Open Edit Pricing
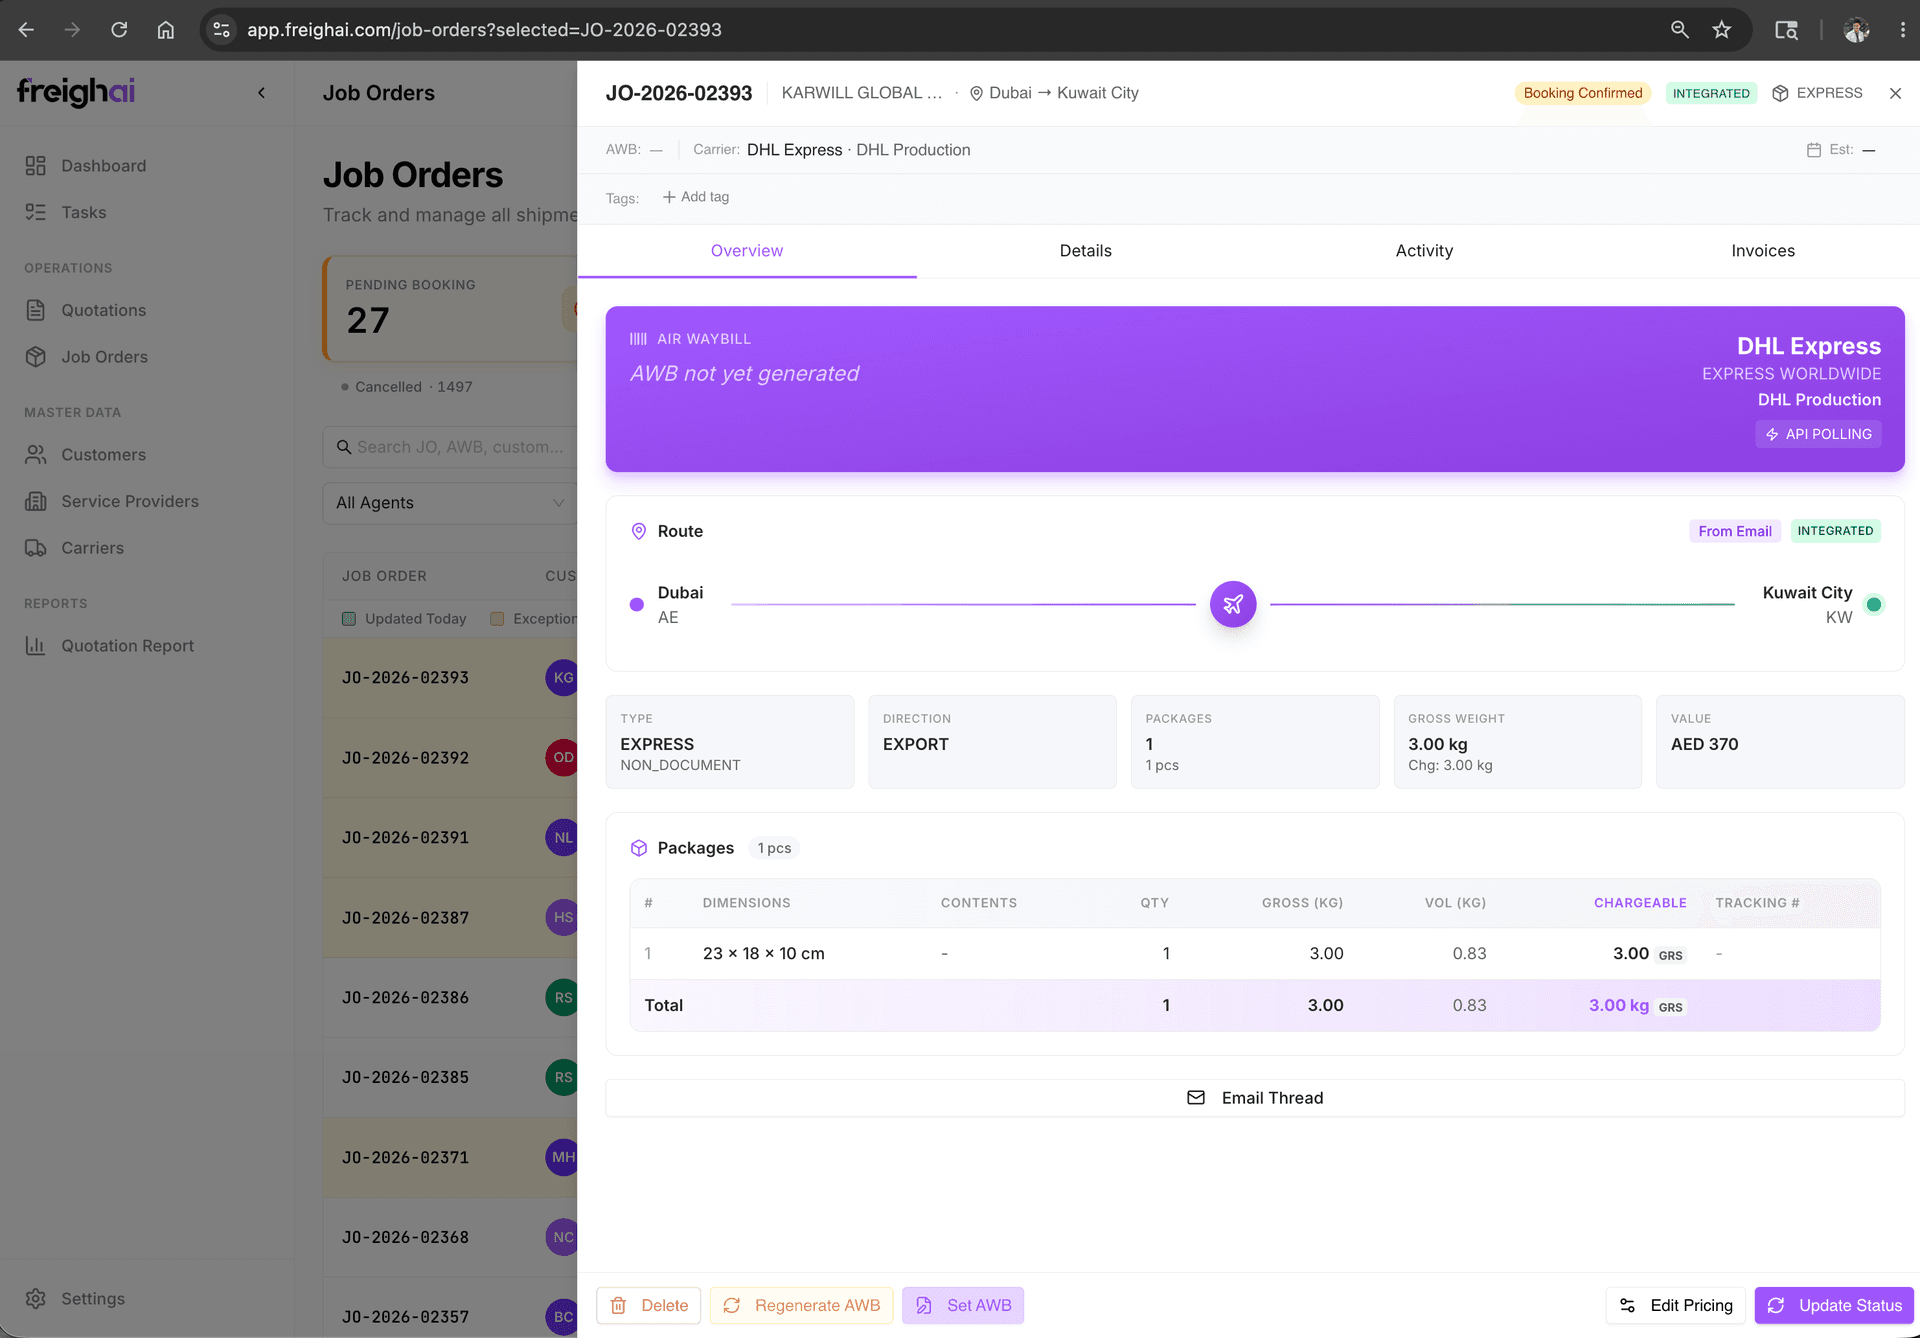The height and width of the screenshot is (1338, 1920). coord(1676,1306)
